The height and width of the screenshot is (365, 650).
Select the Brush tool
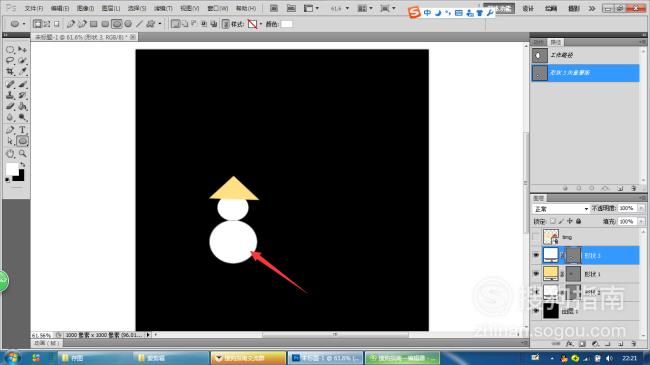pos(22,85)
